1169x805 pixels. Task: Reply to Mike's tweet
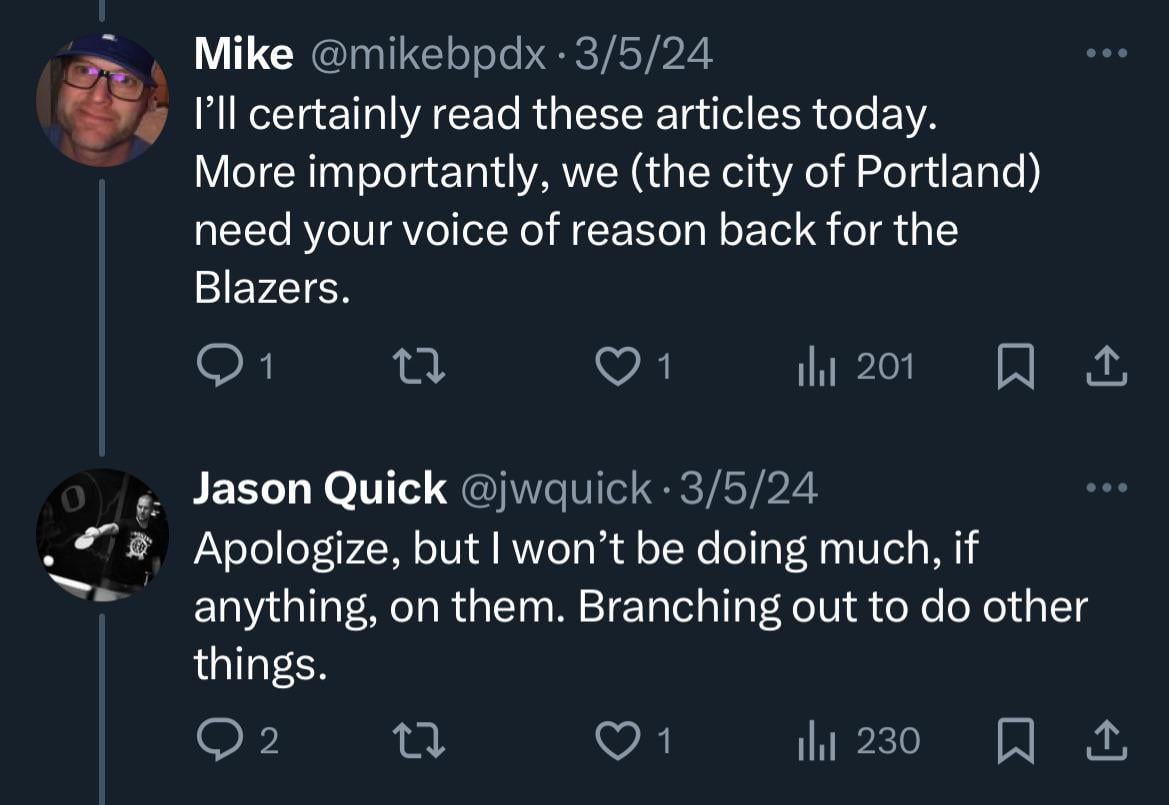point(214,369)
